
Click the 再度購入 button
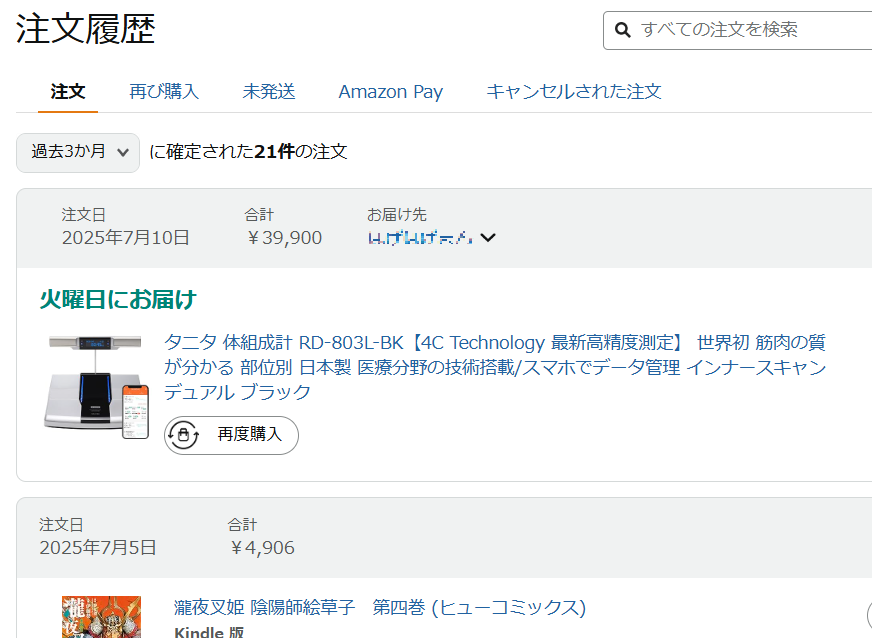click(x=231, y=435)
